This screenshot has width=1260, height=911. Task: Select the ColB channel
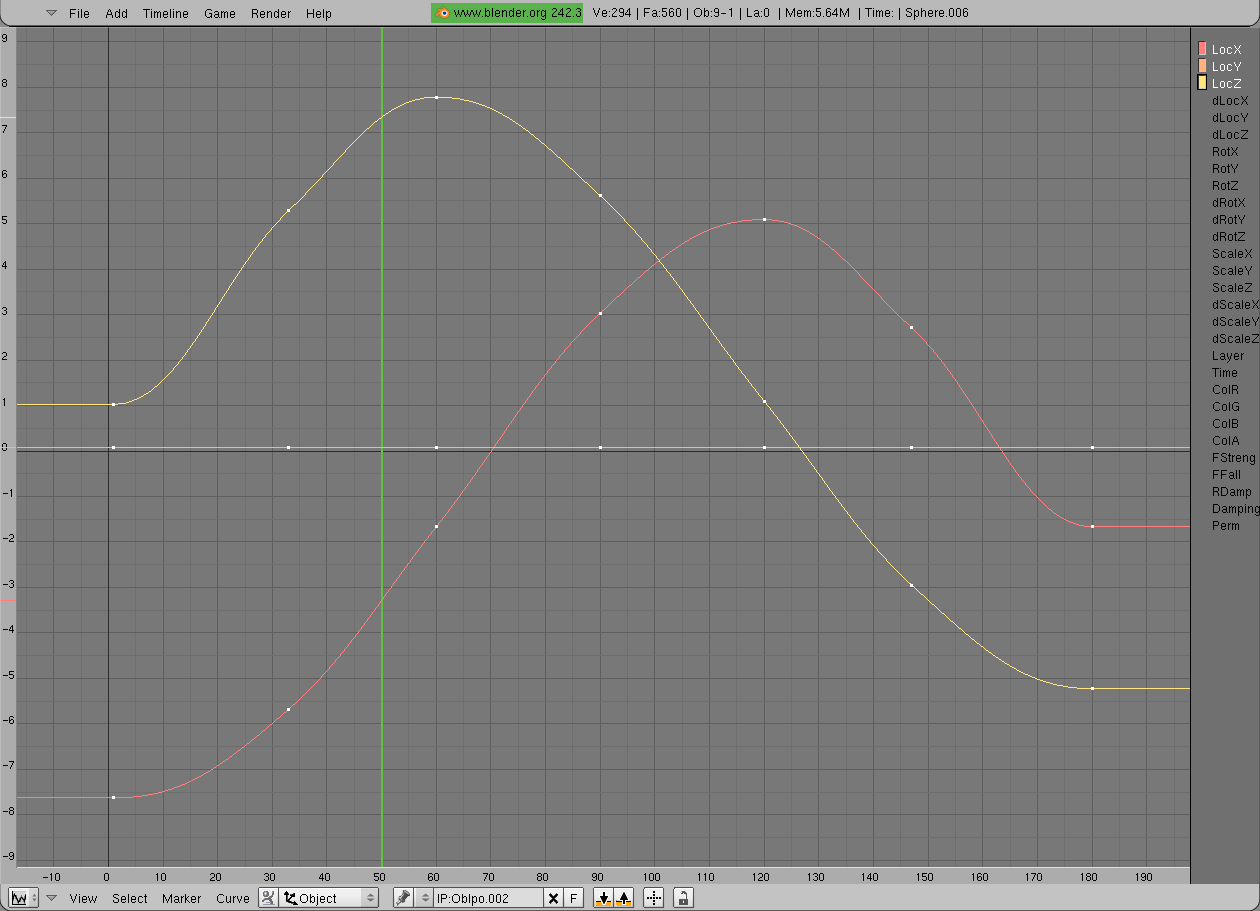click(1225, 423)
